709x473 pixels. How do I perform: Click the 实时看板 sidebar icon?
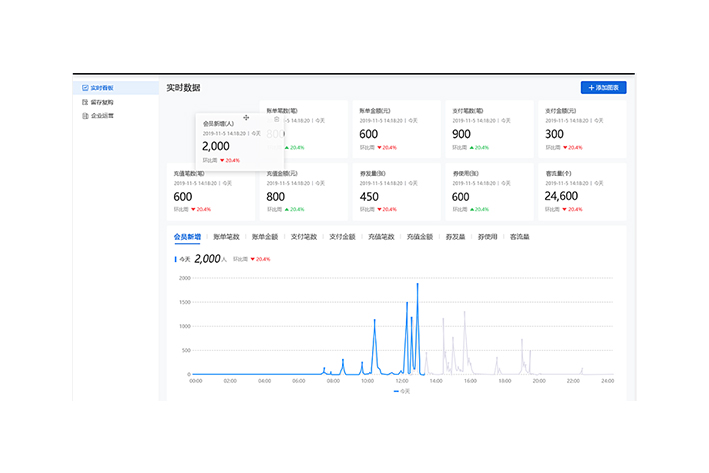(x=85, y=88)
